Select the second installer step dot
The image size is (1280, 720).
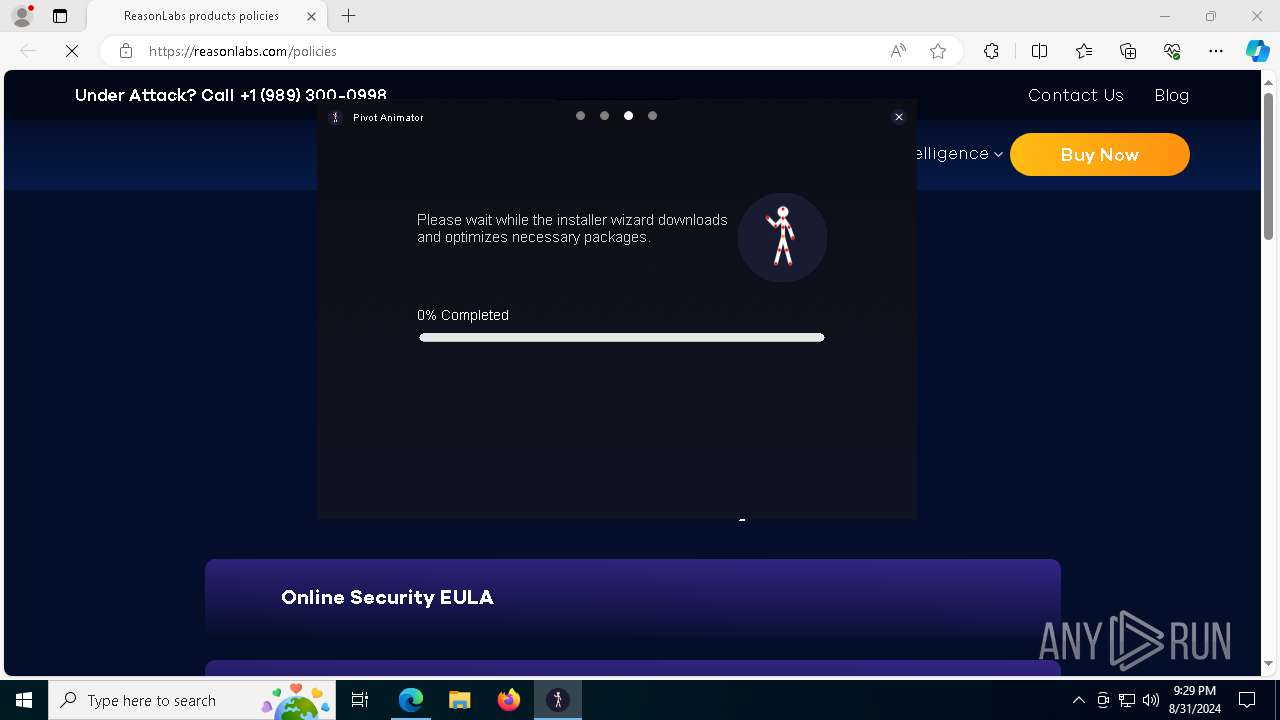tap(604, 116)
